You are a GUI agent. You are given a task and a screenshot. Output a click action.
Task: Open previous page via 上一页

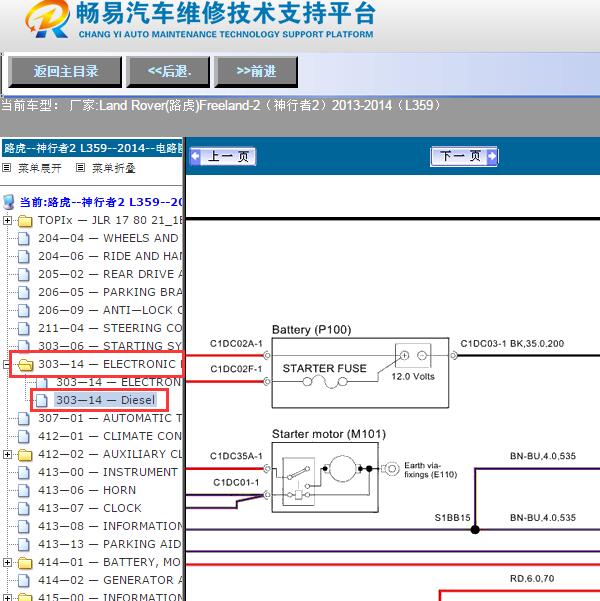223,156
